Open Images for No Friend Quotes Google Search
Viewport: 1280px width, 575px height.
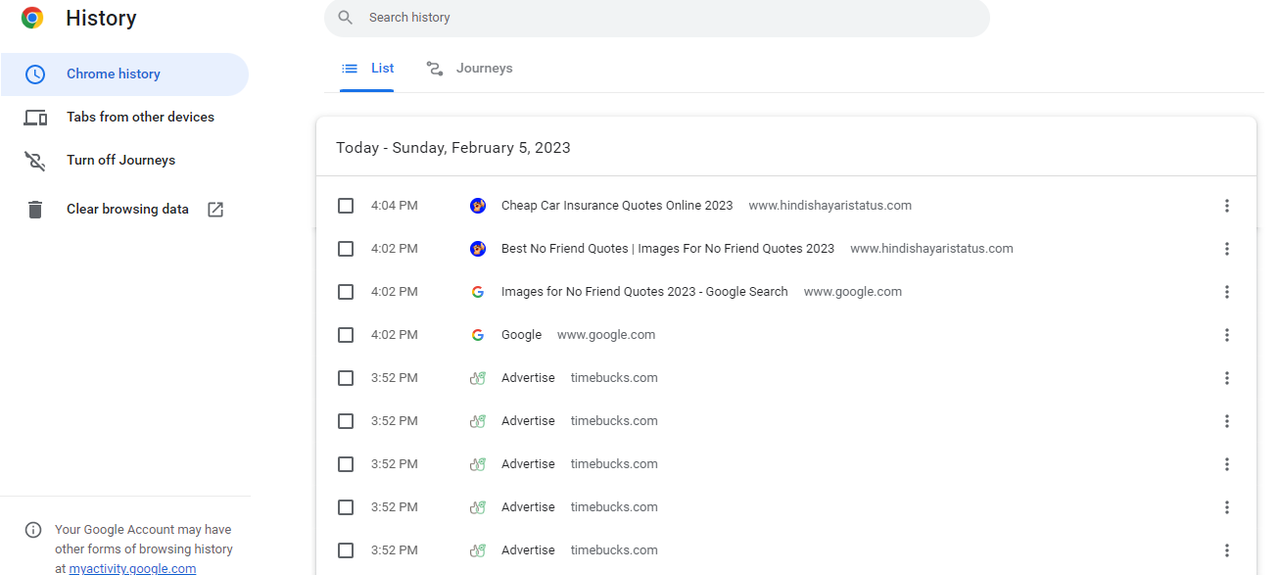[x=645, y=292]
